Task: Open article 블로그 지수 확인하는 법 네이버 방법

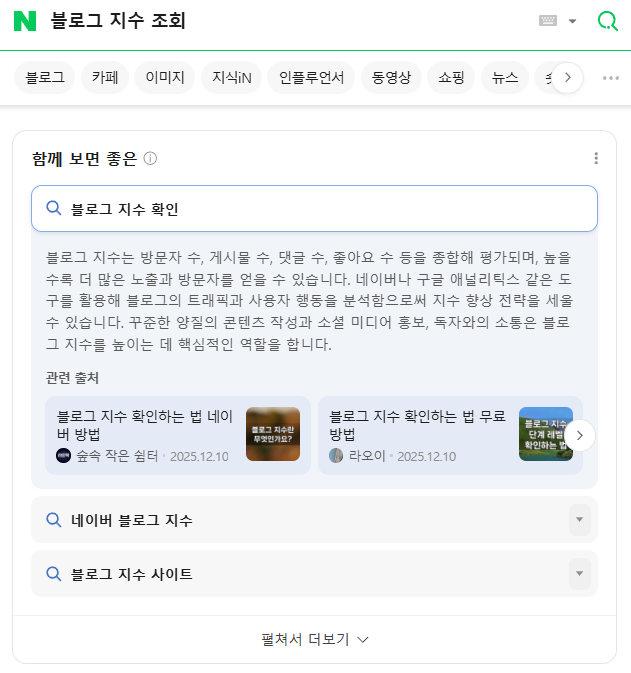Action: click(144, 425)
